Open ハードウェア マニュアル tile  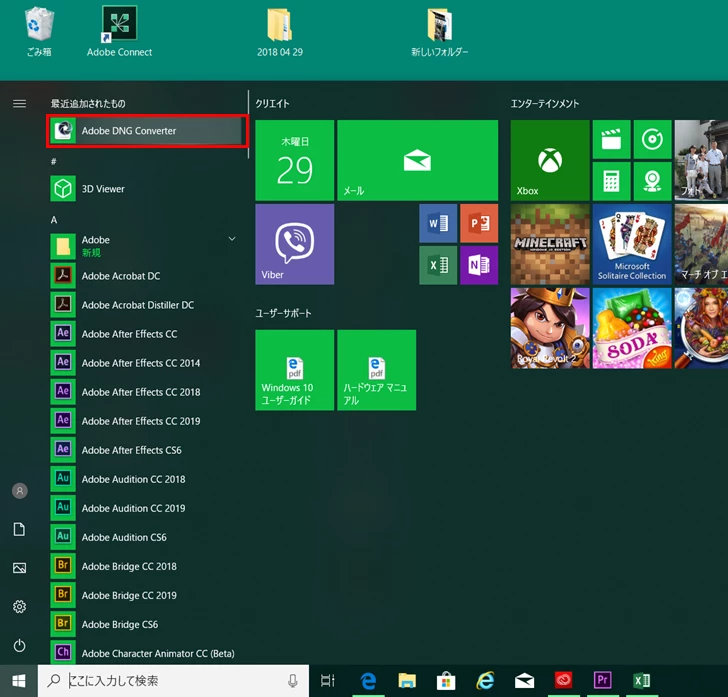[x=377, y=370]
